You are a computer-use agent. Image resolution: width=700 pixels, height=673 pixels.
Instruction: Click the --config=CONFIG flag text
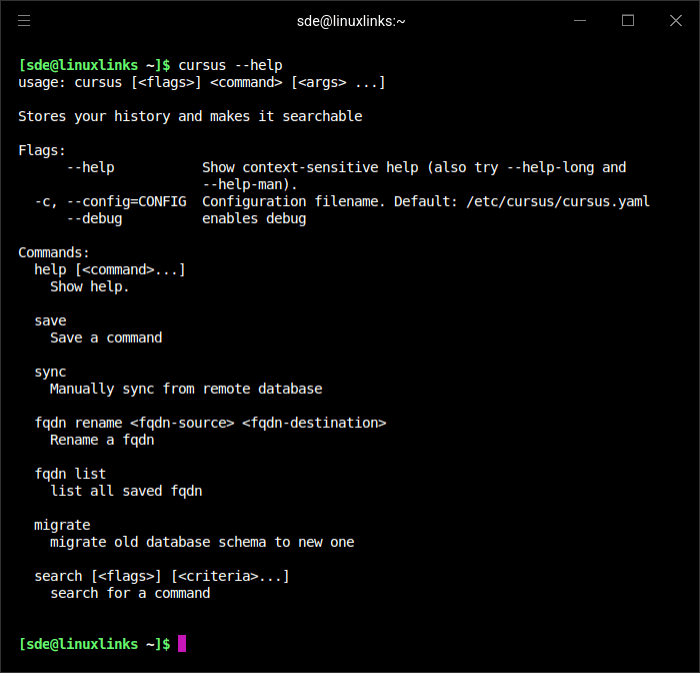pos(126,201)
